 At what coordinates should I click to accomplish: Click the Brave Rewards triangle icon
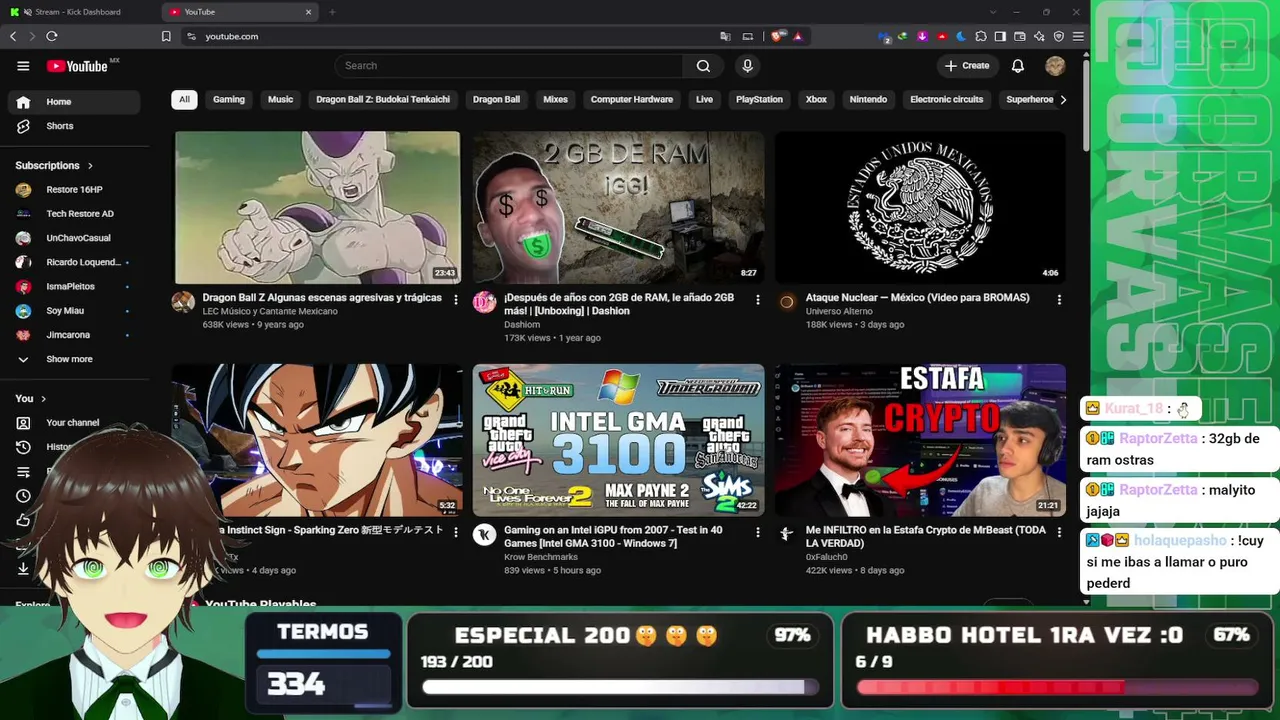[x=797, y=36]
